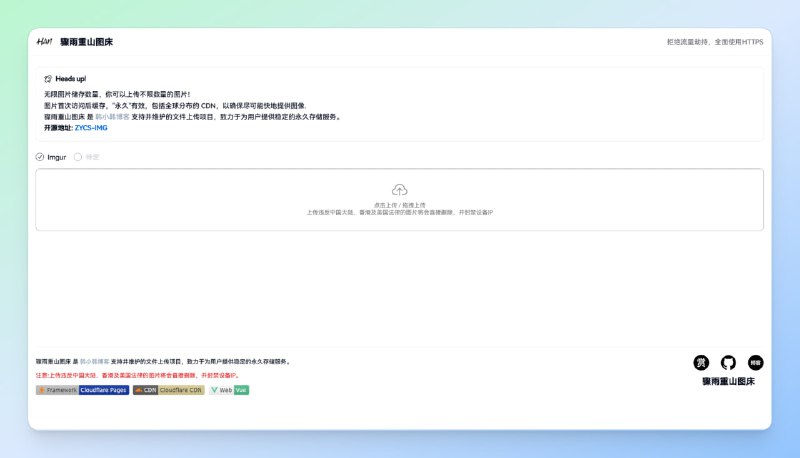Click the Framework Cloudflare Pages badge
Viewport: 800px width, 458px height.
(82, 390)
